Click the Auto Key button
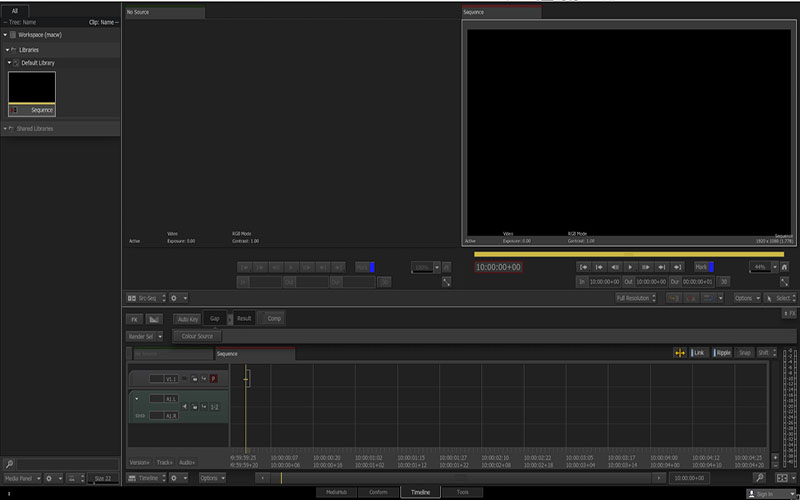This screenshot has width=800, height=500. click(x=187, y=319)
